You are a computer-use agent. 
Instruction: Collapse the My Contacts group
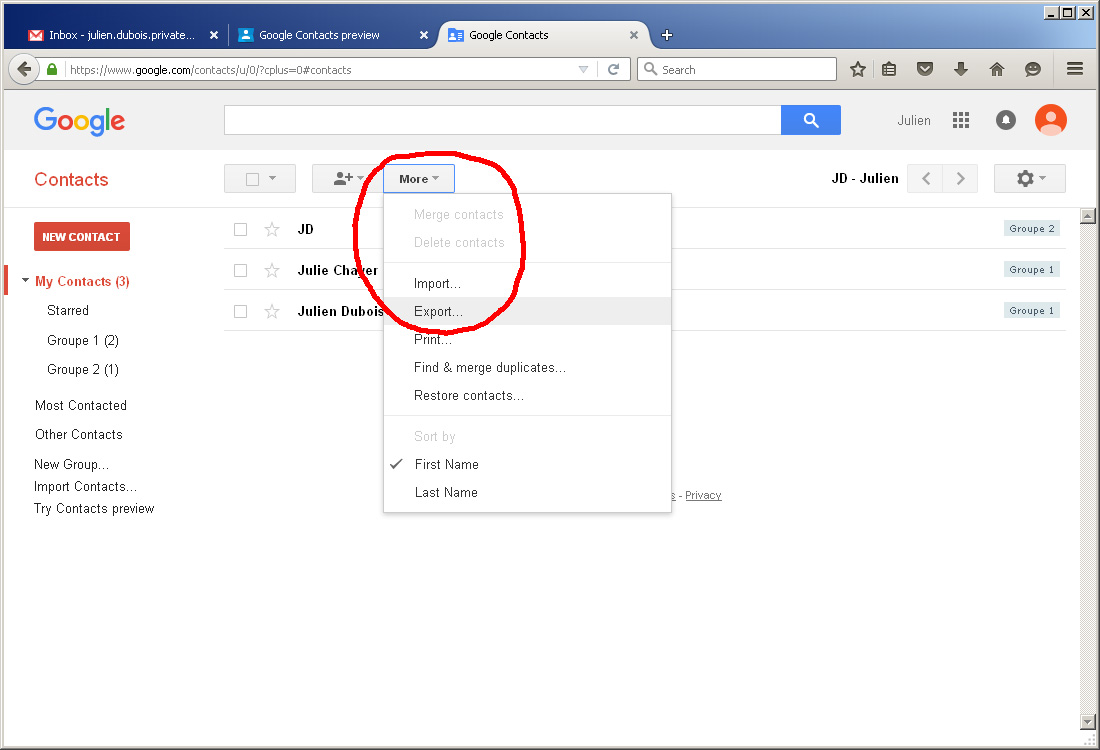(x=25, y=281)
